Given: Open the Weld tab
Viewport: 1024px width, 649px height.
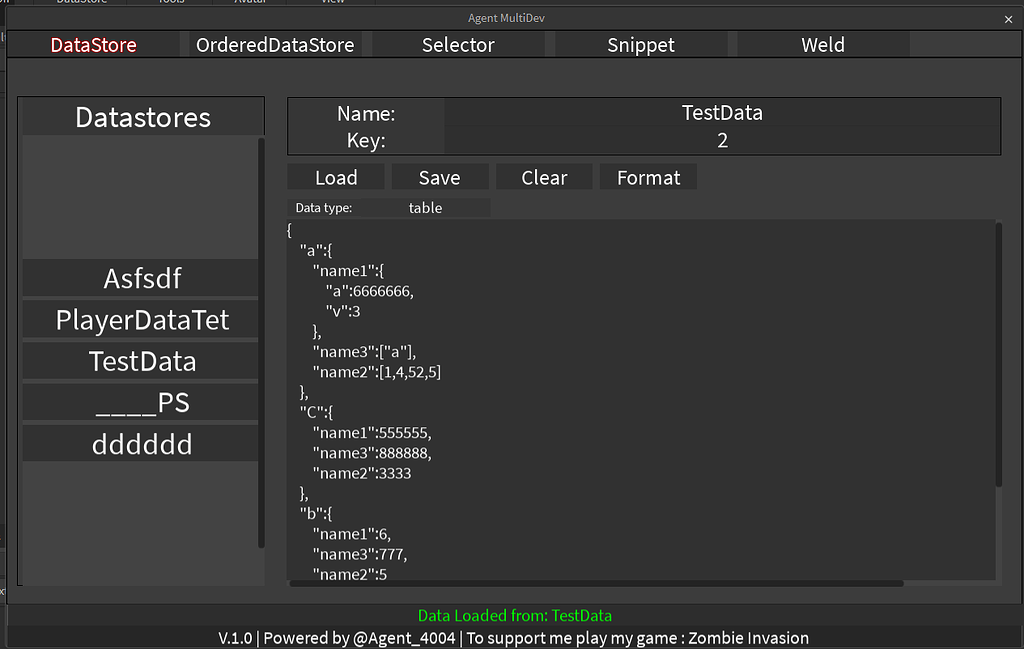Looking at the screenshot, I should [823, 45].
